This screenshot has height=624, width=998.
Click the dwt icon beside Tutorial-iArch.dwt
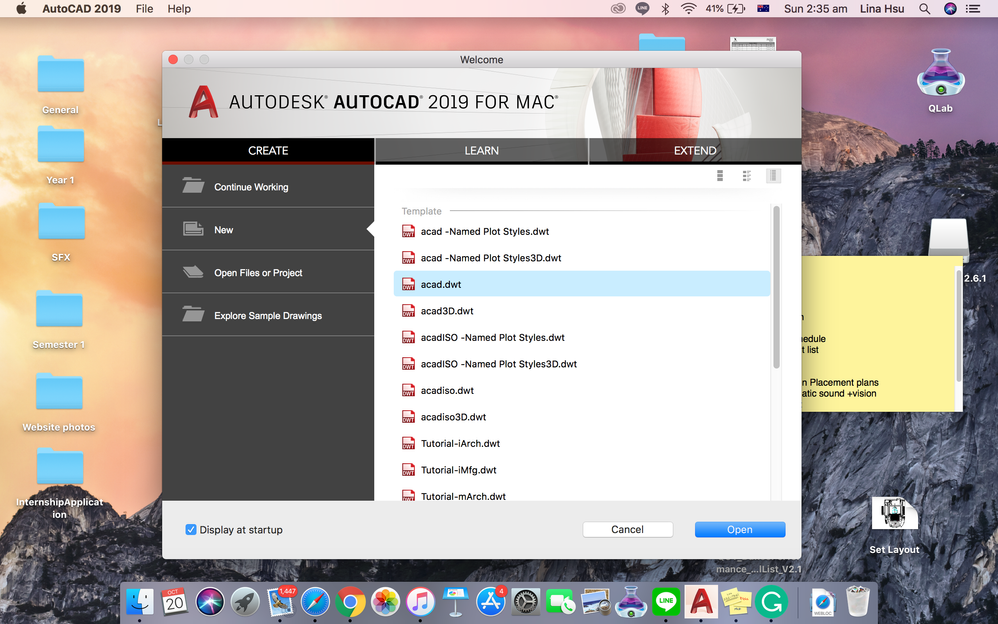click(408, 443)
